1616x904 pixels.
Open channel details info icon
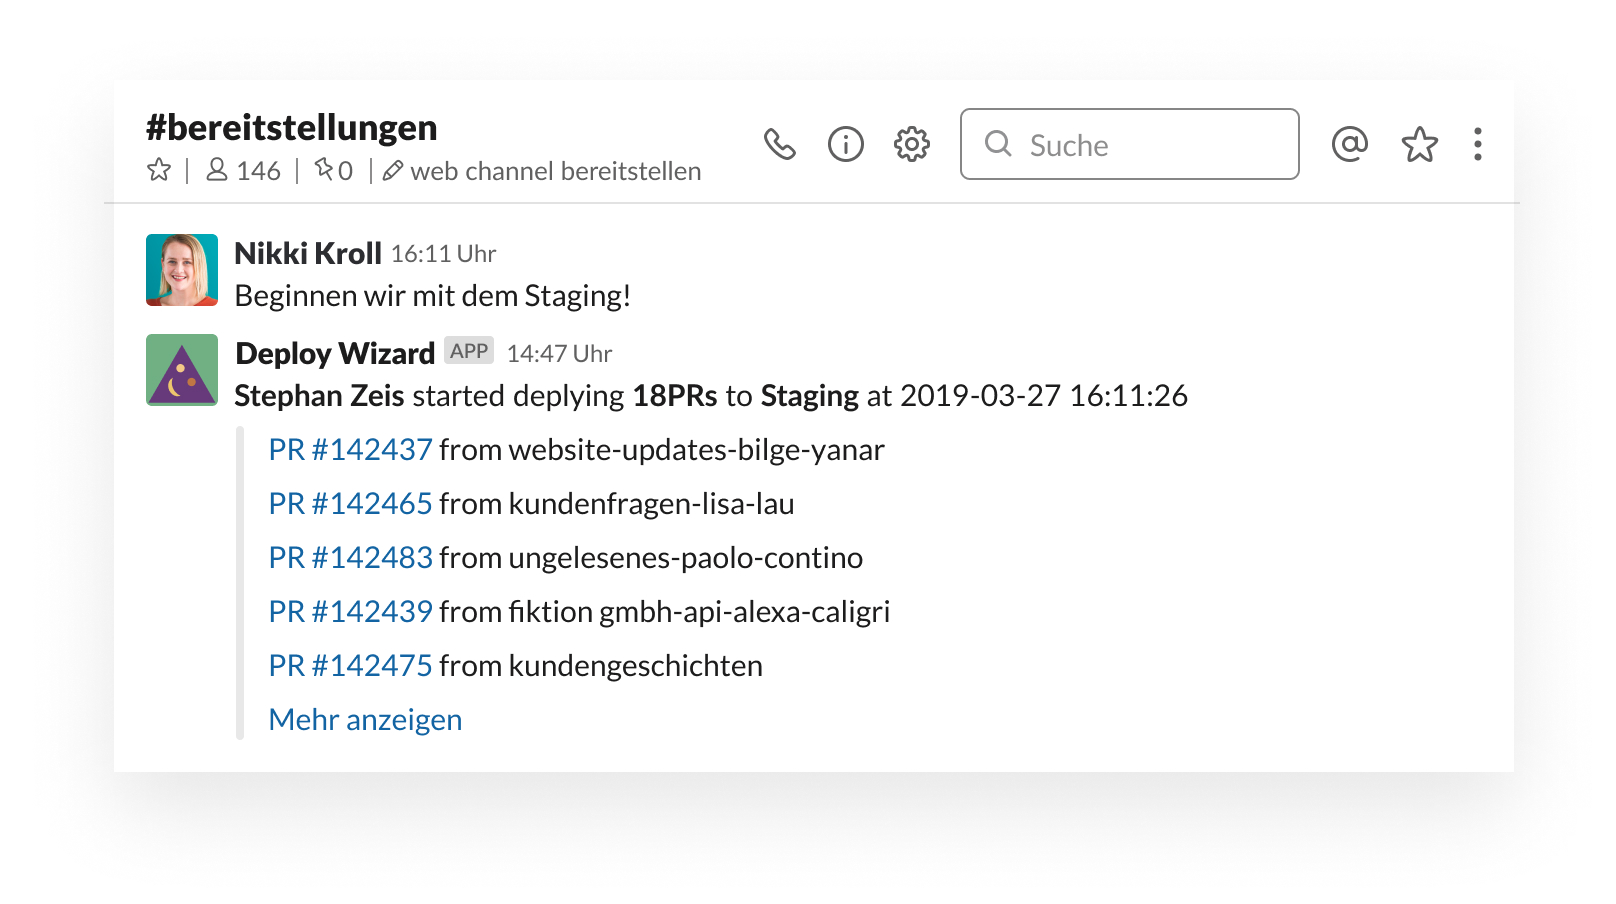point(846,144)
